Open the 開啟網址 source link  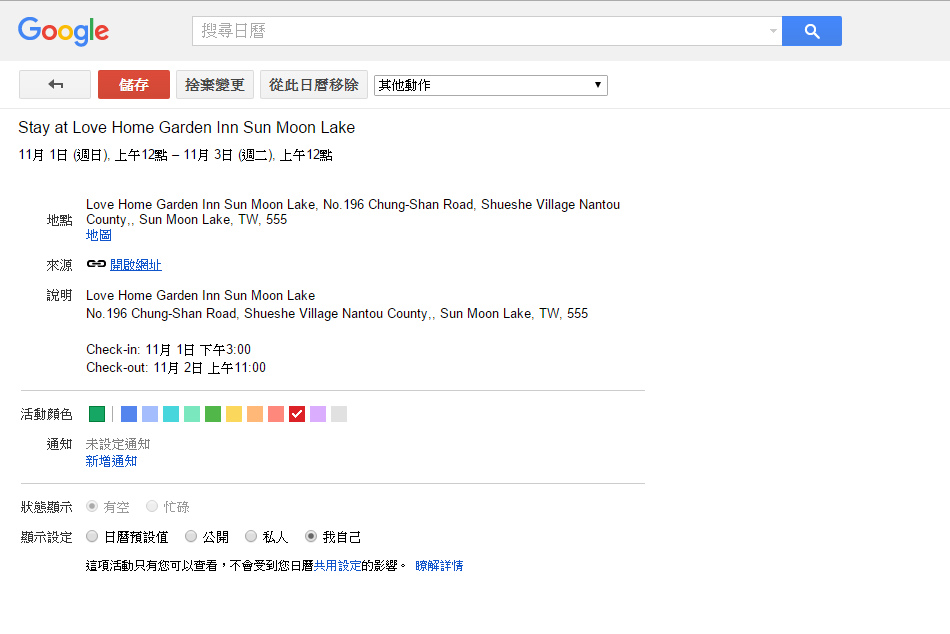(x=136, y=265)
